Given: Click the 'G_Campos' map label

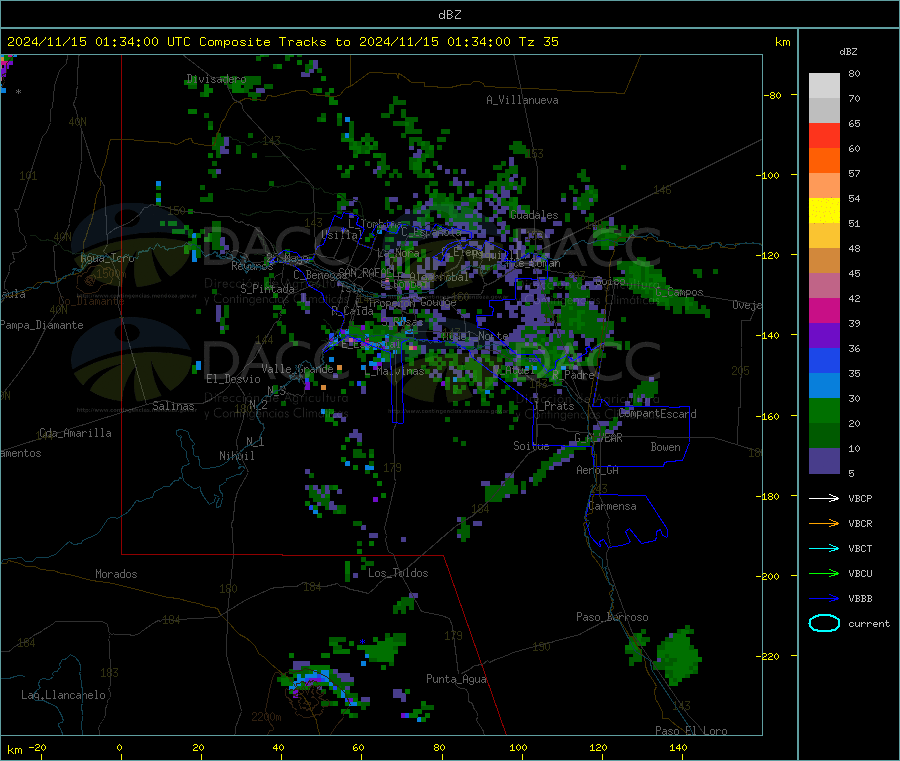Looking at the screenshot, I should coord(679,292).
